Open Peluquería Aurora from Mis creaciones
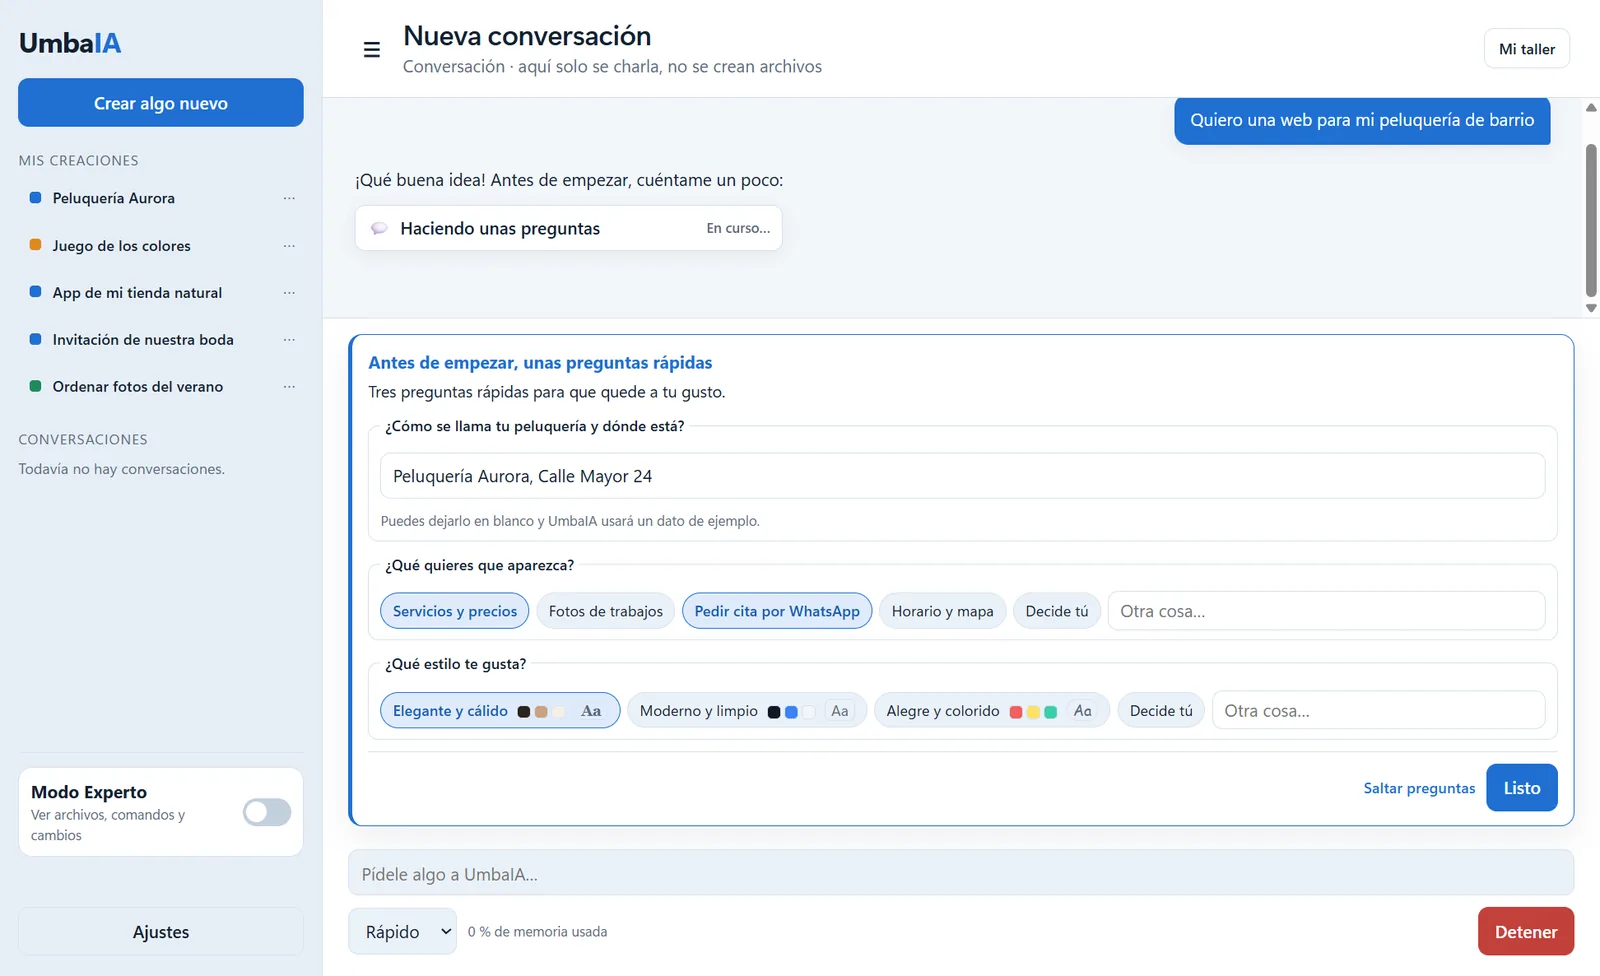 [114, 198]
